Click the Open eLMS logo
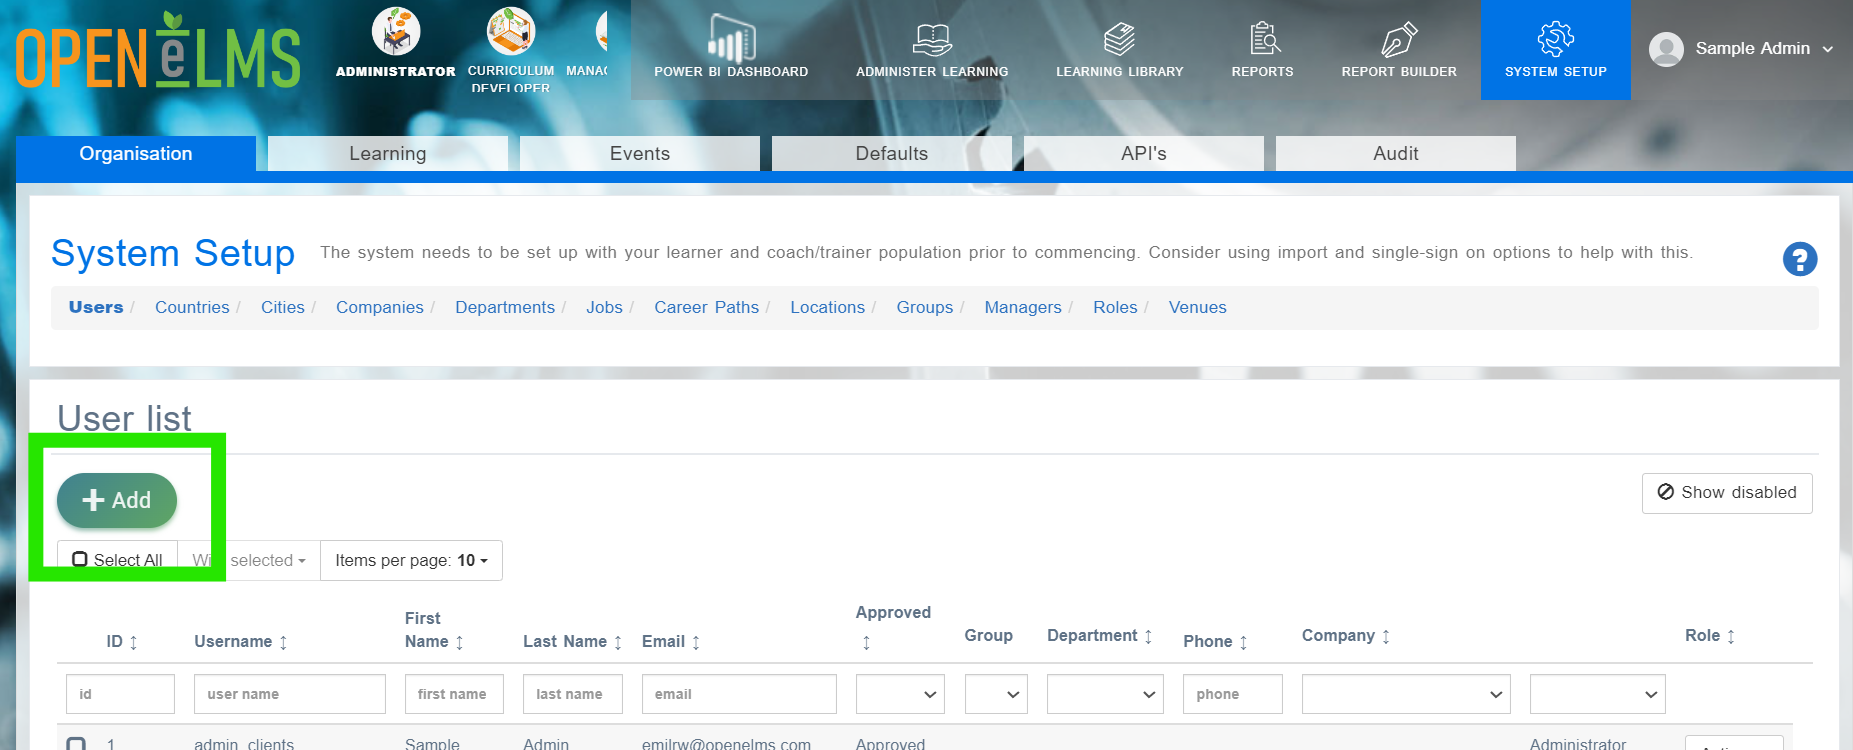The height and width of the screenshot is (750, 1853). [158, 50]
